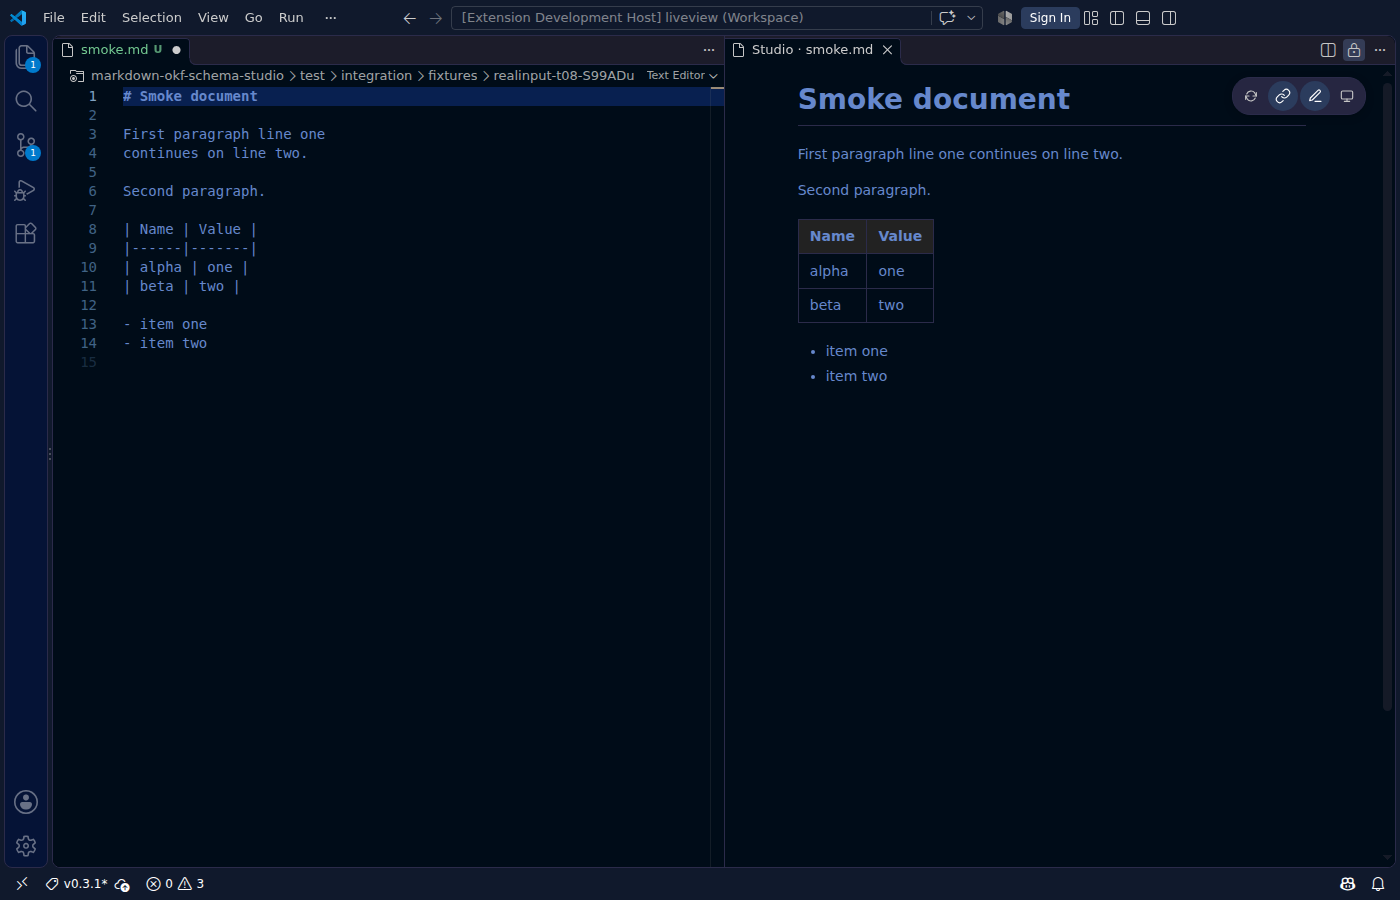
Task: Close the Studio · smoke.md tab
Action: point(887,50)
